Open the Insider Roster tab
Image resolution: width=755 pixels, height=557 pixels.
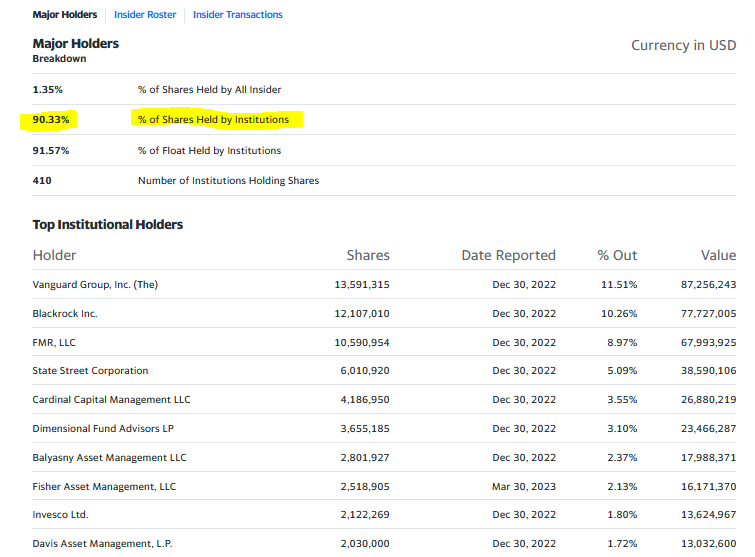(145, 14)
